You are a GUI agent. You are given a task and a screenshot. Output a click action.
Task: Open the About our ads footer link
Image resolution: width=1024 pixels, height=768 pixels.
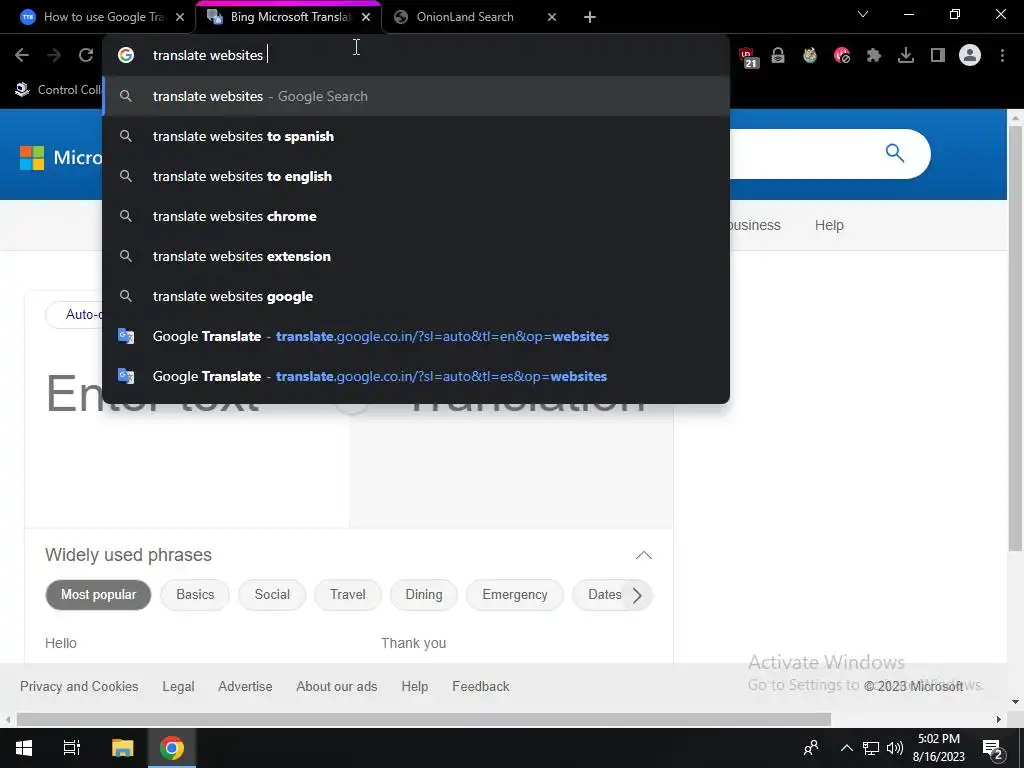336,686
